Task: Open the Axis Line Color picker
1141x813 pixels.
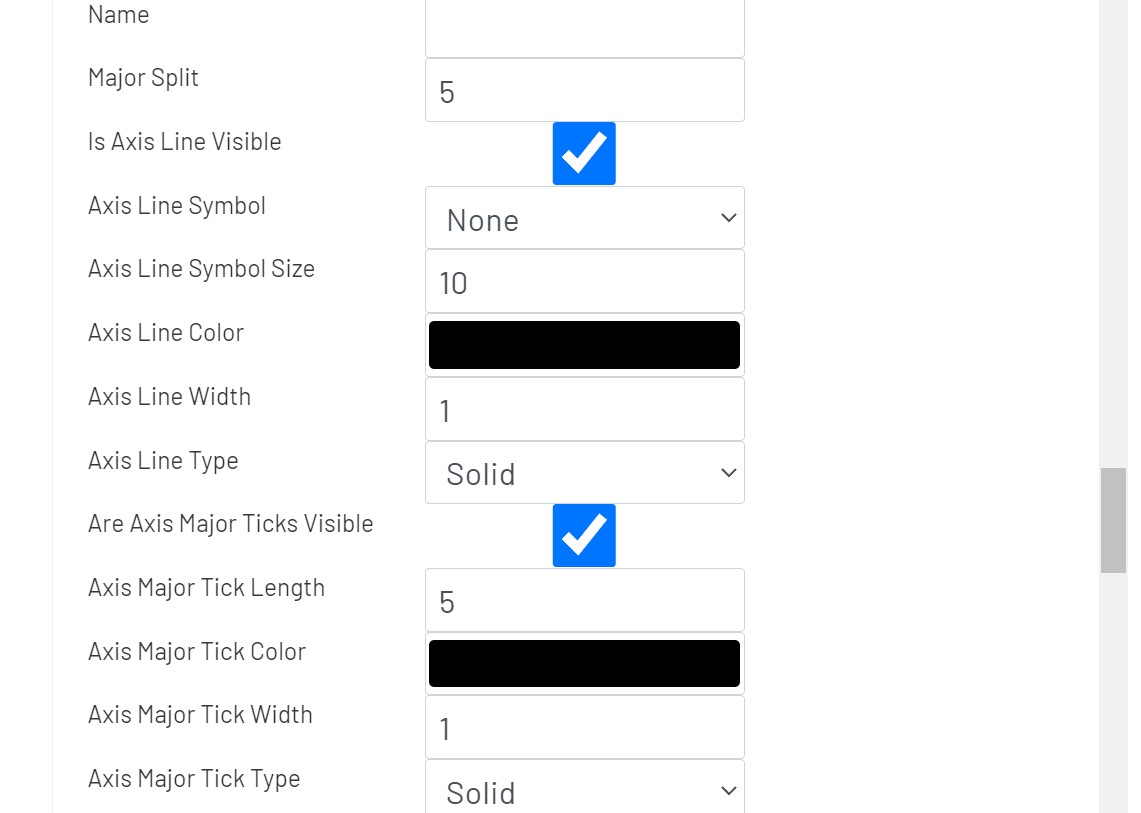Action: 584,344
